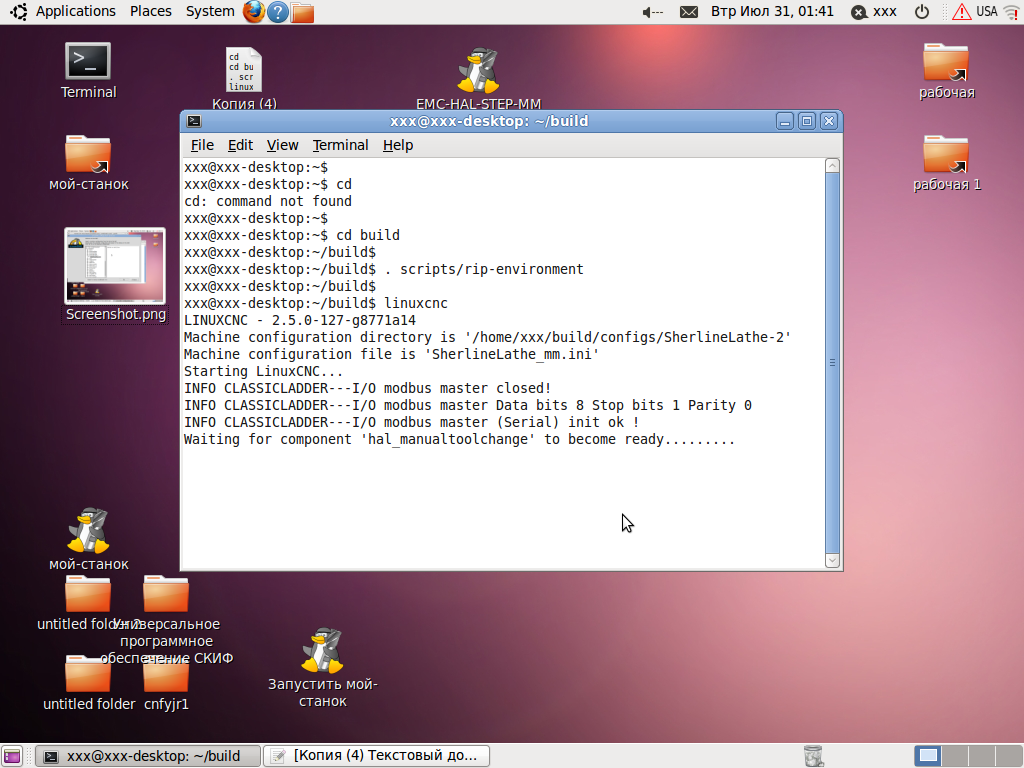Open the Универсальное программное обеспечение СКИФ folder
Viewport: 1024px width, 768px height.
click(166, 594)
